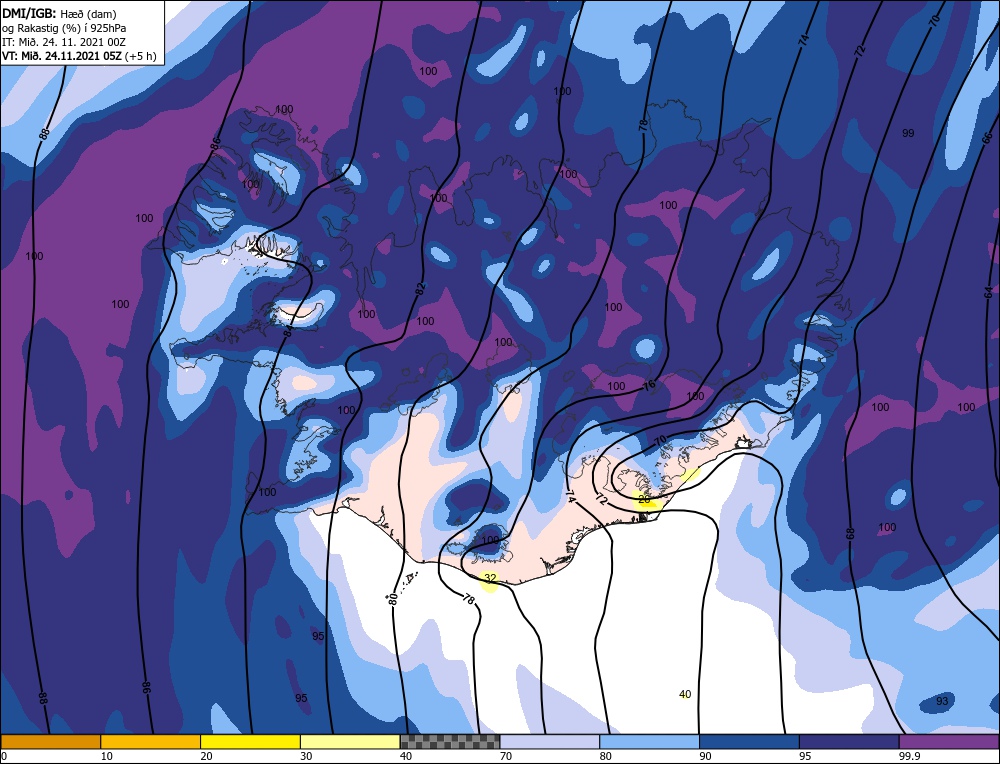This screenshot has height=764, width=1000.
Task: Click the '80' height contour label
Action: (x=392, y=599)
